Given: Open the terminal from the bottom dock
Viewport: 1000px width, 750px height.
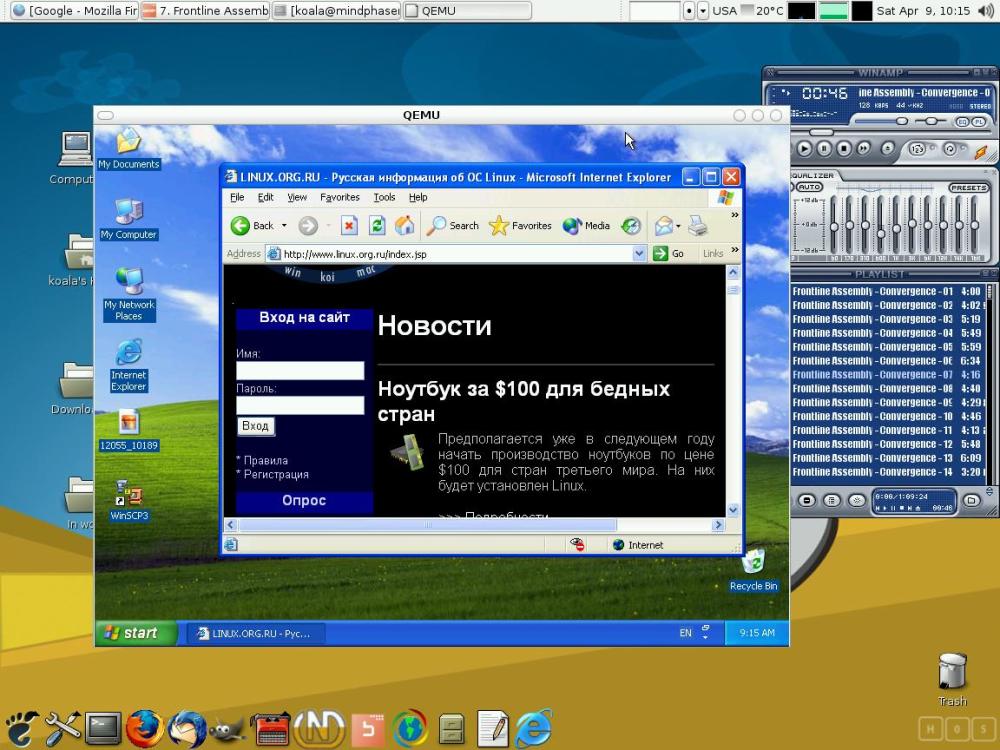Looking at the screenshot, I should coord(103,728).
